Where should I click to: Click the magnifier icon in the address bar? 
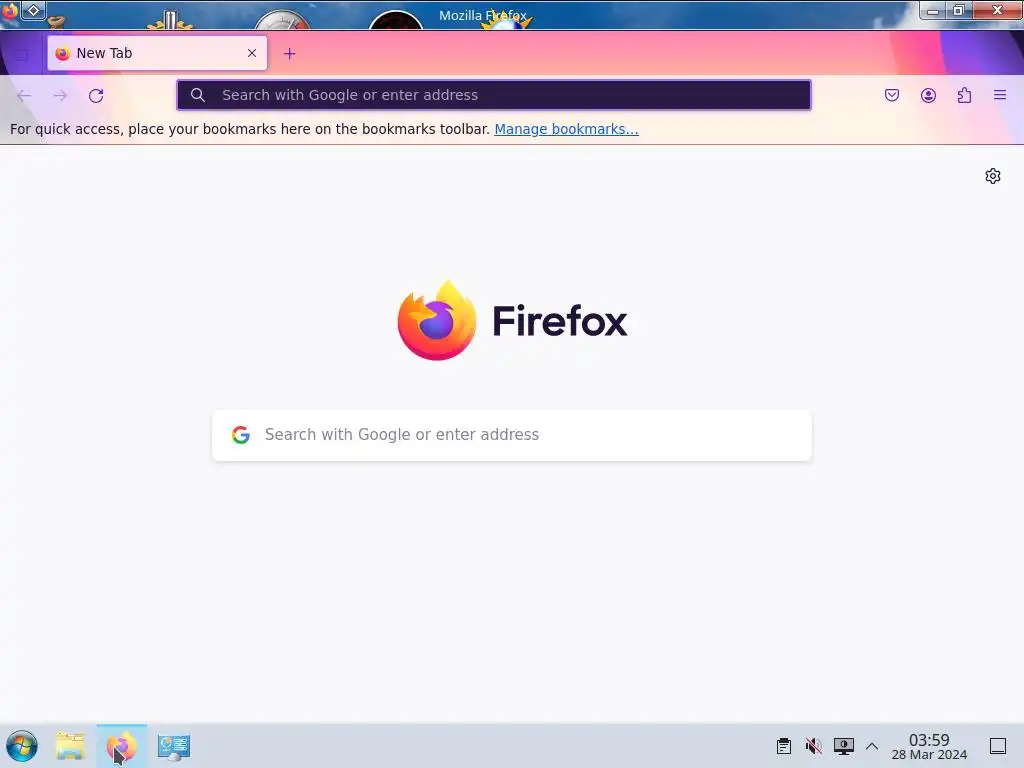click(198, 95)
